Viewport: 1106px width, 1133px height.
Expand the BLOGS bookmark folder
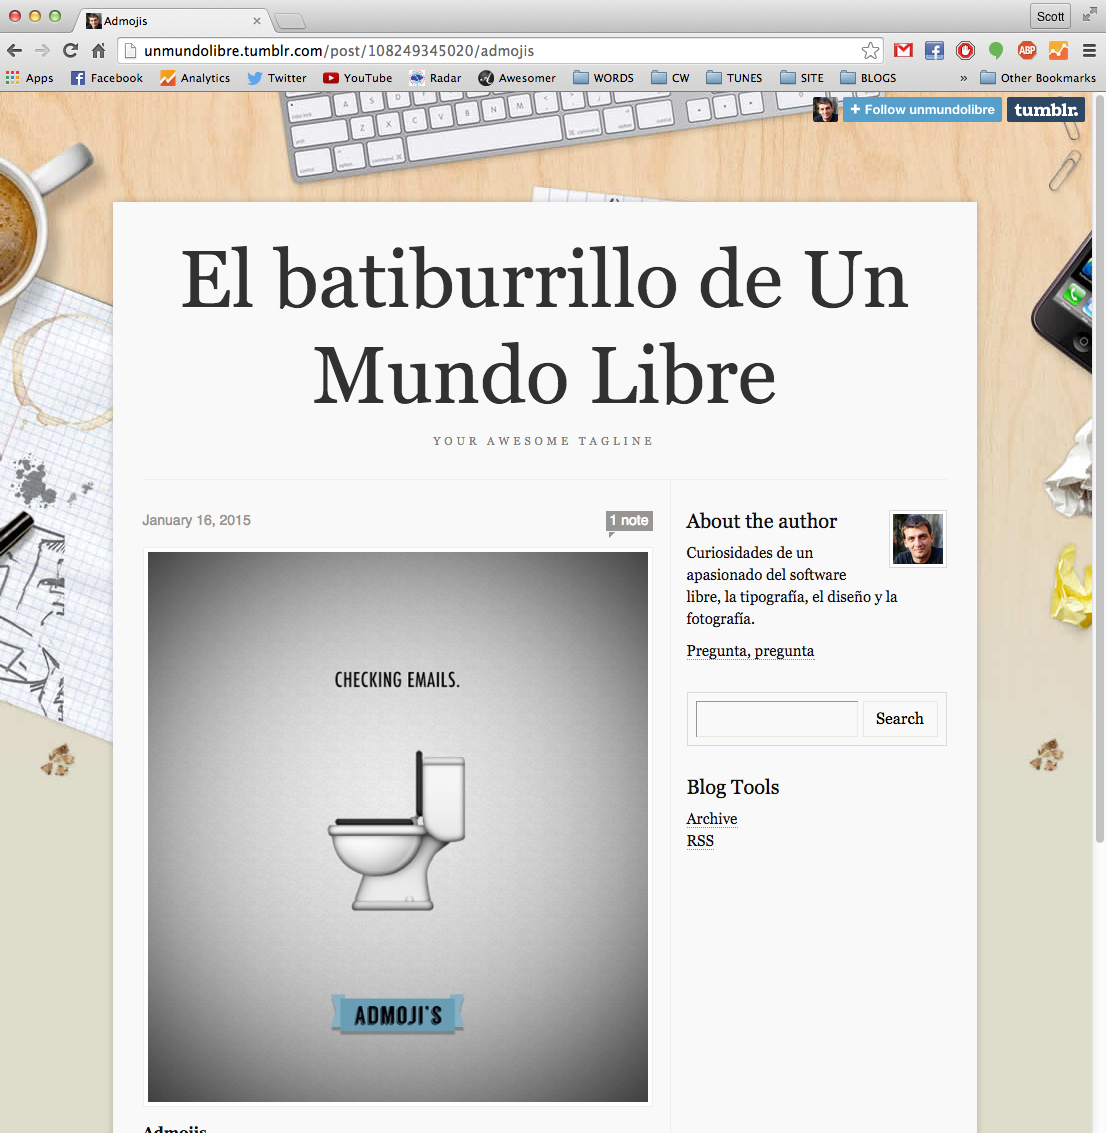pyautogui.click(x=868, y=78)
